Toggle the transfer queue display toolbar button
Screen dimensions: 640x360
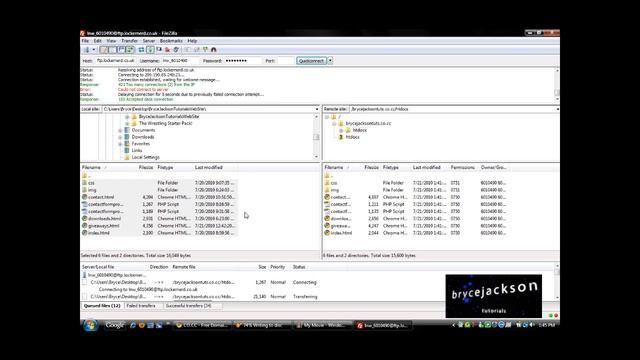(130, 50)
